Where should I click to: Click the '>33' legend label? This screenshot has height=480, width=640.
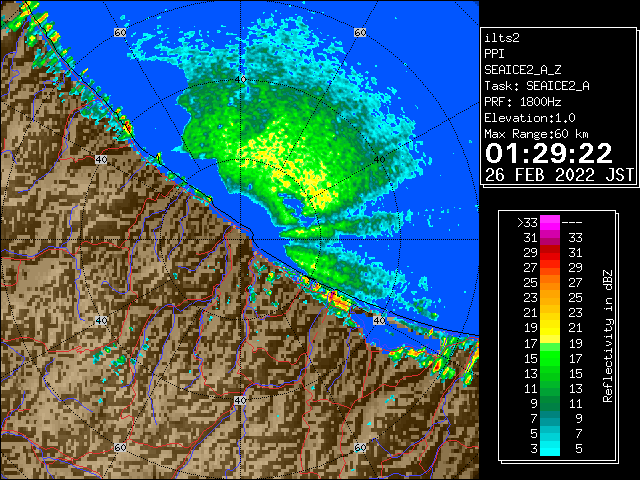[x=527, y=223]
